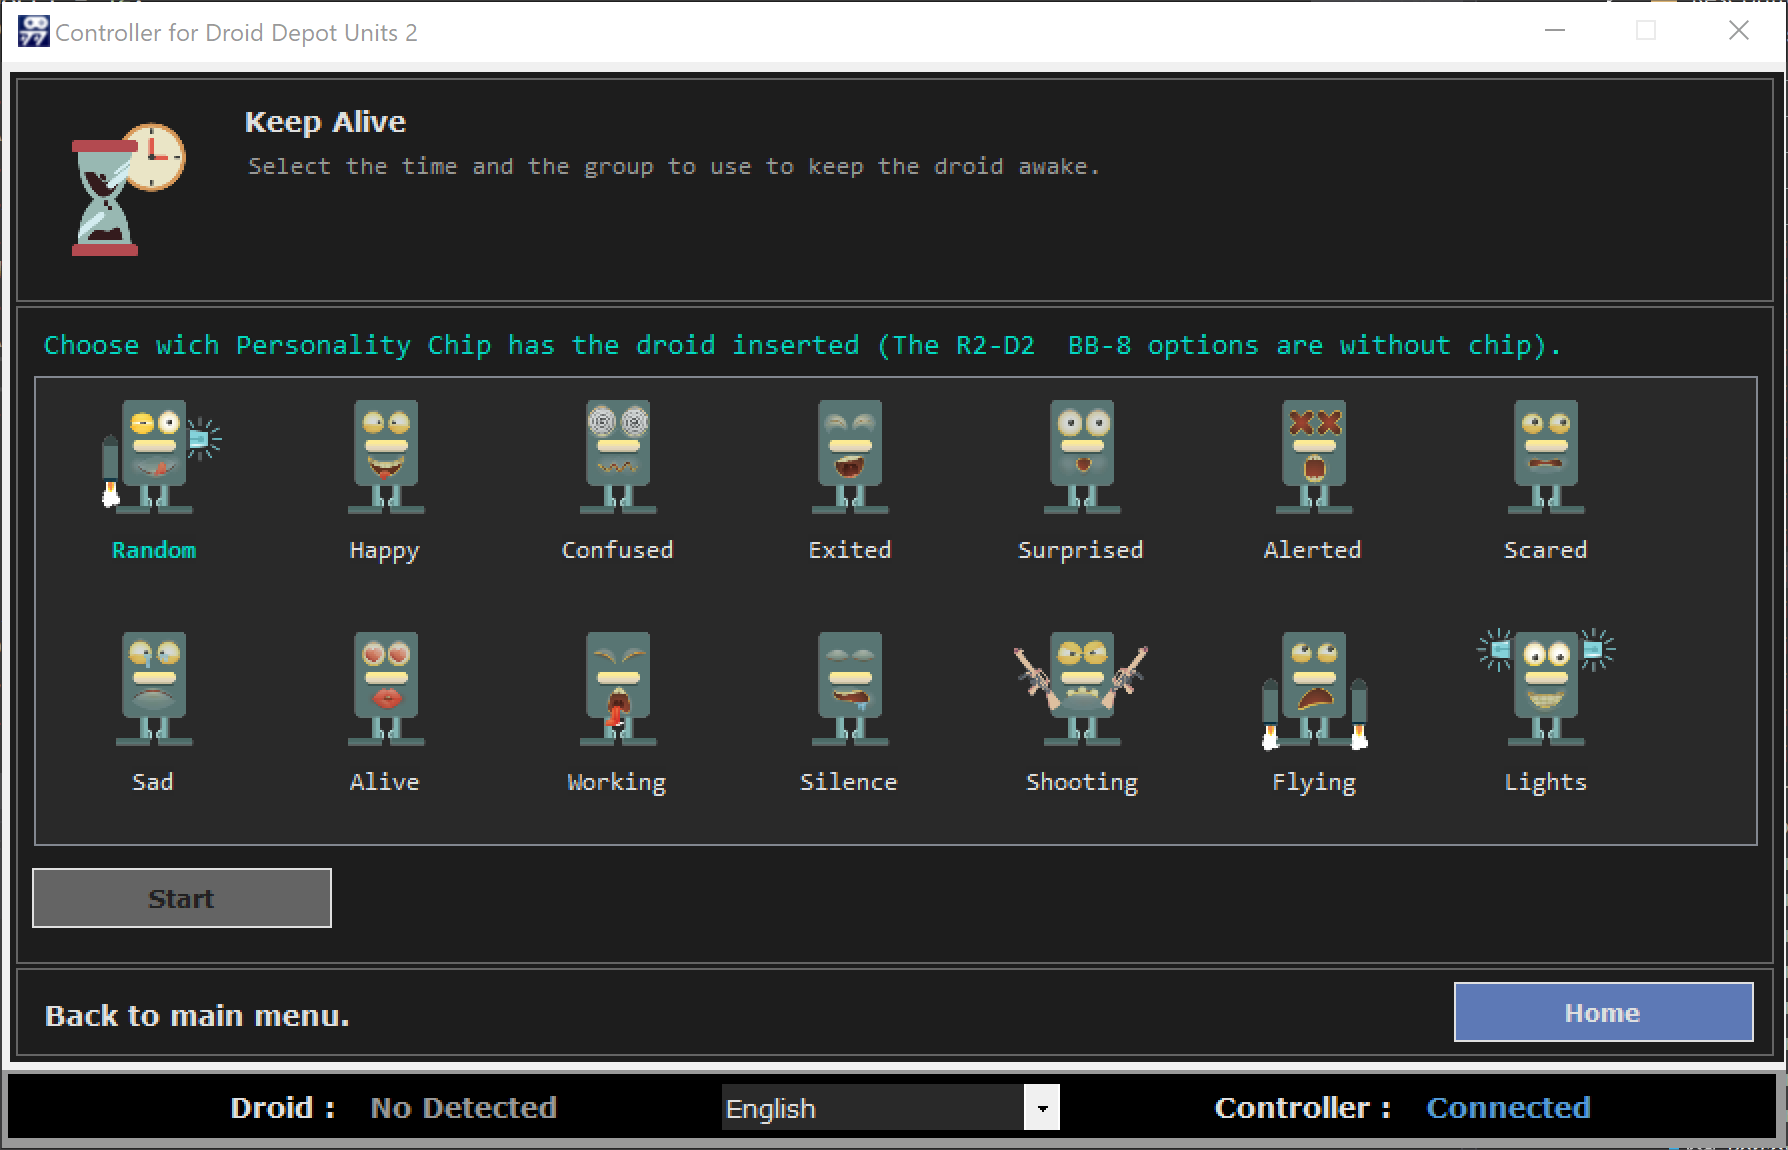Click the 'Lights' label text
Viewport: 1788px width, 1150px height.
[1546, 783]
